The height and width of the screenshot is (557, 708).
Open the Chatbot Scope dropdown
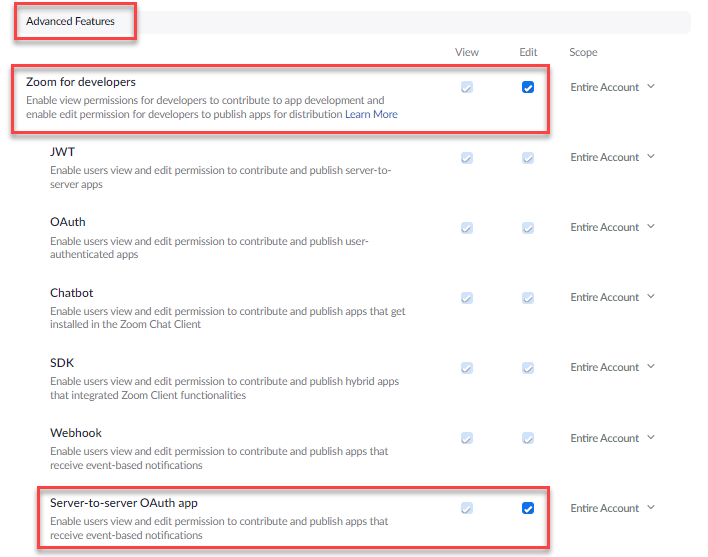[612, 297]
